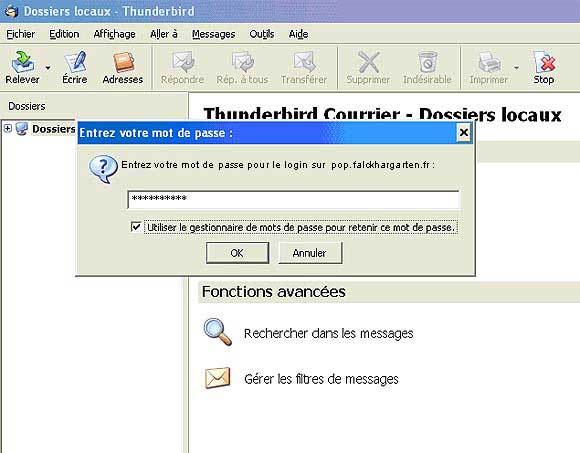Screen dimensions: 580x453
Task: Open the Outils menu
Action: point(262,34)
